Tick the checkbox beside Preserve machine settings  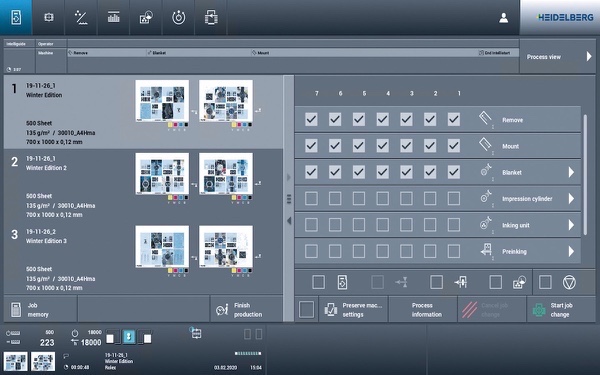pos(307,310)
